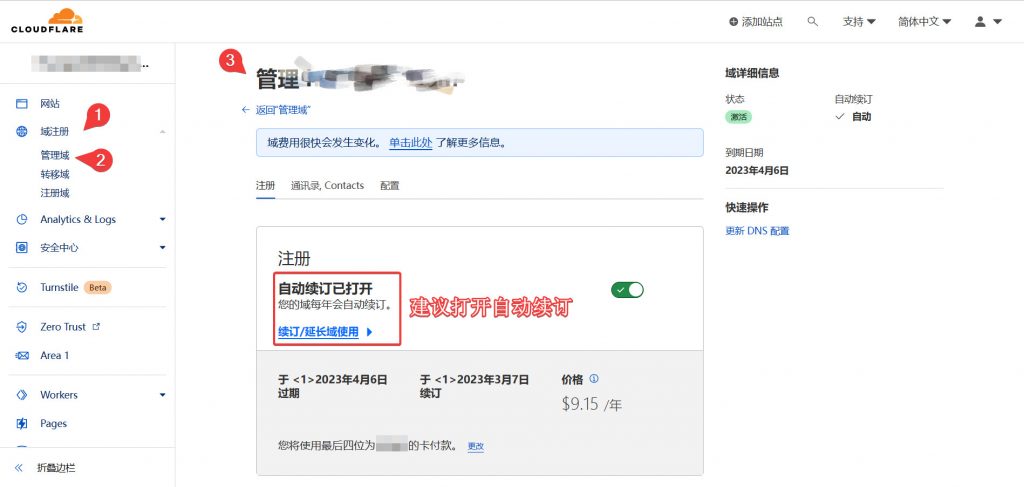Click the search magnifier icon in header
The image size is (1024, 487).
(x=812, y=22)
